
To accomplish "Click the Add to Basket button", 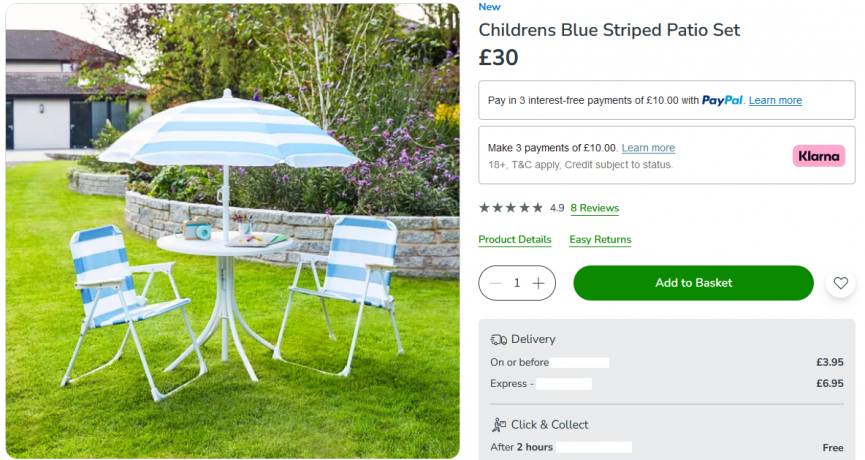I will (x=693, y=283).
